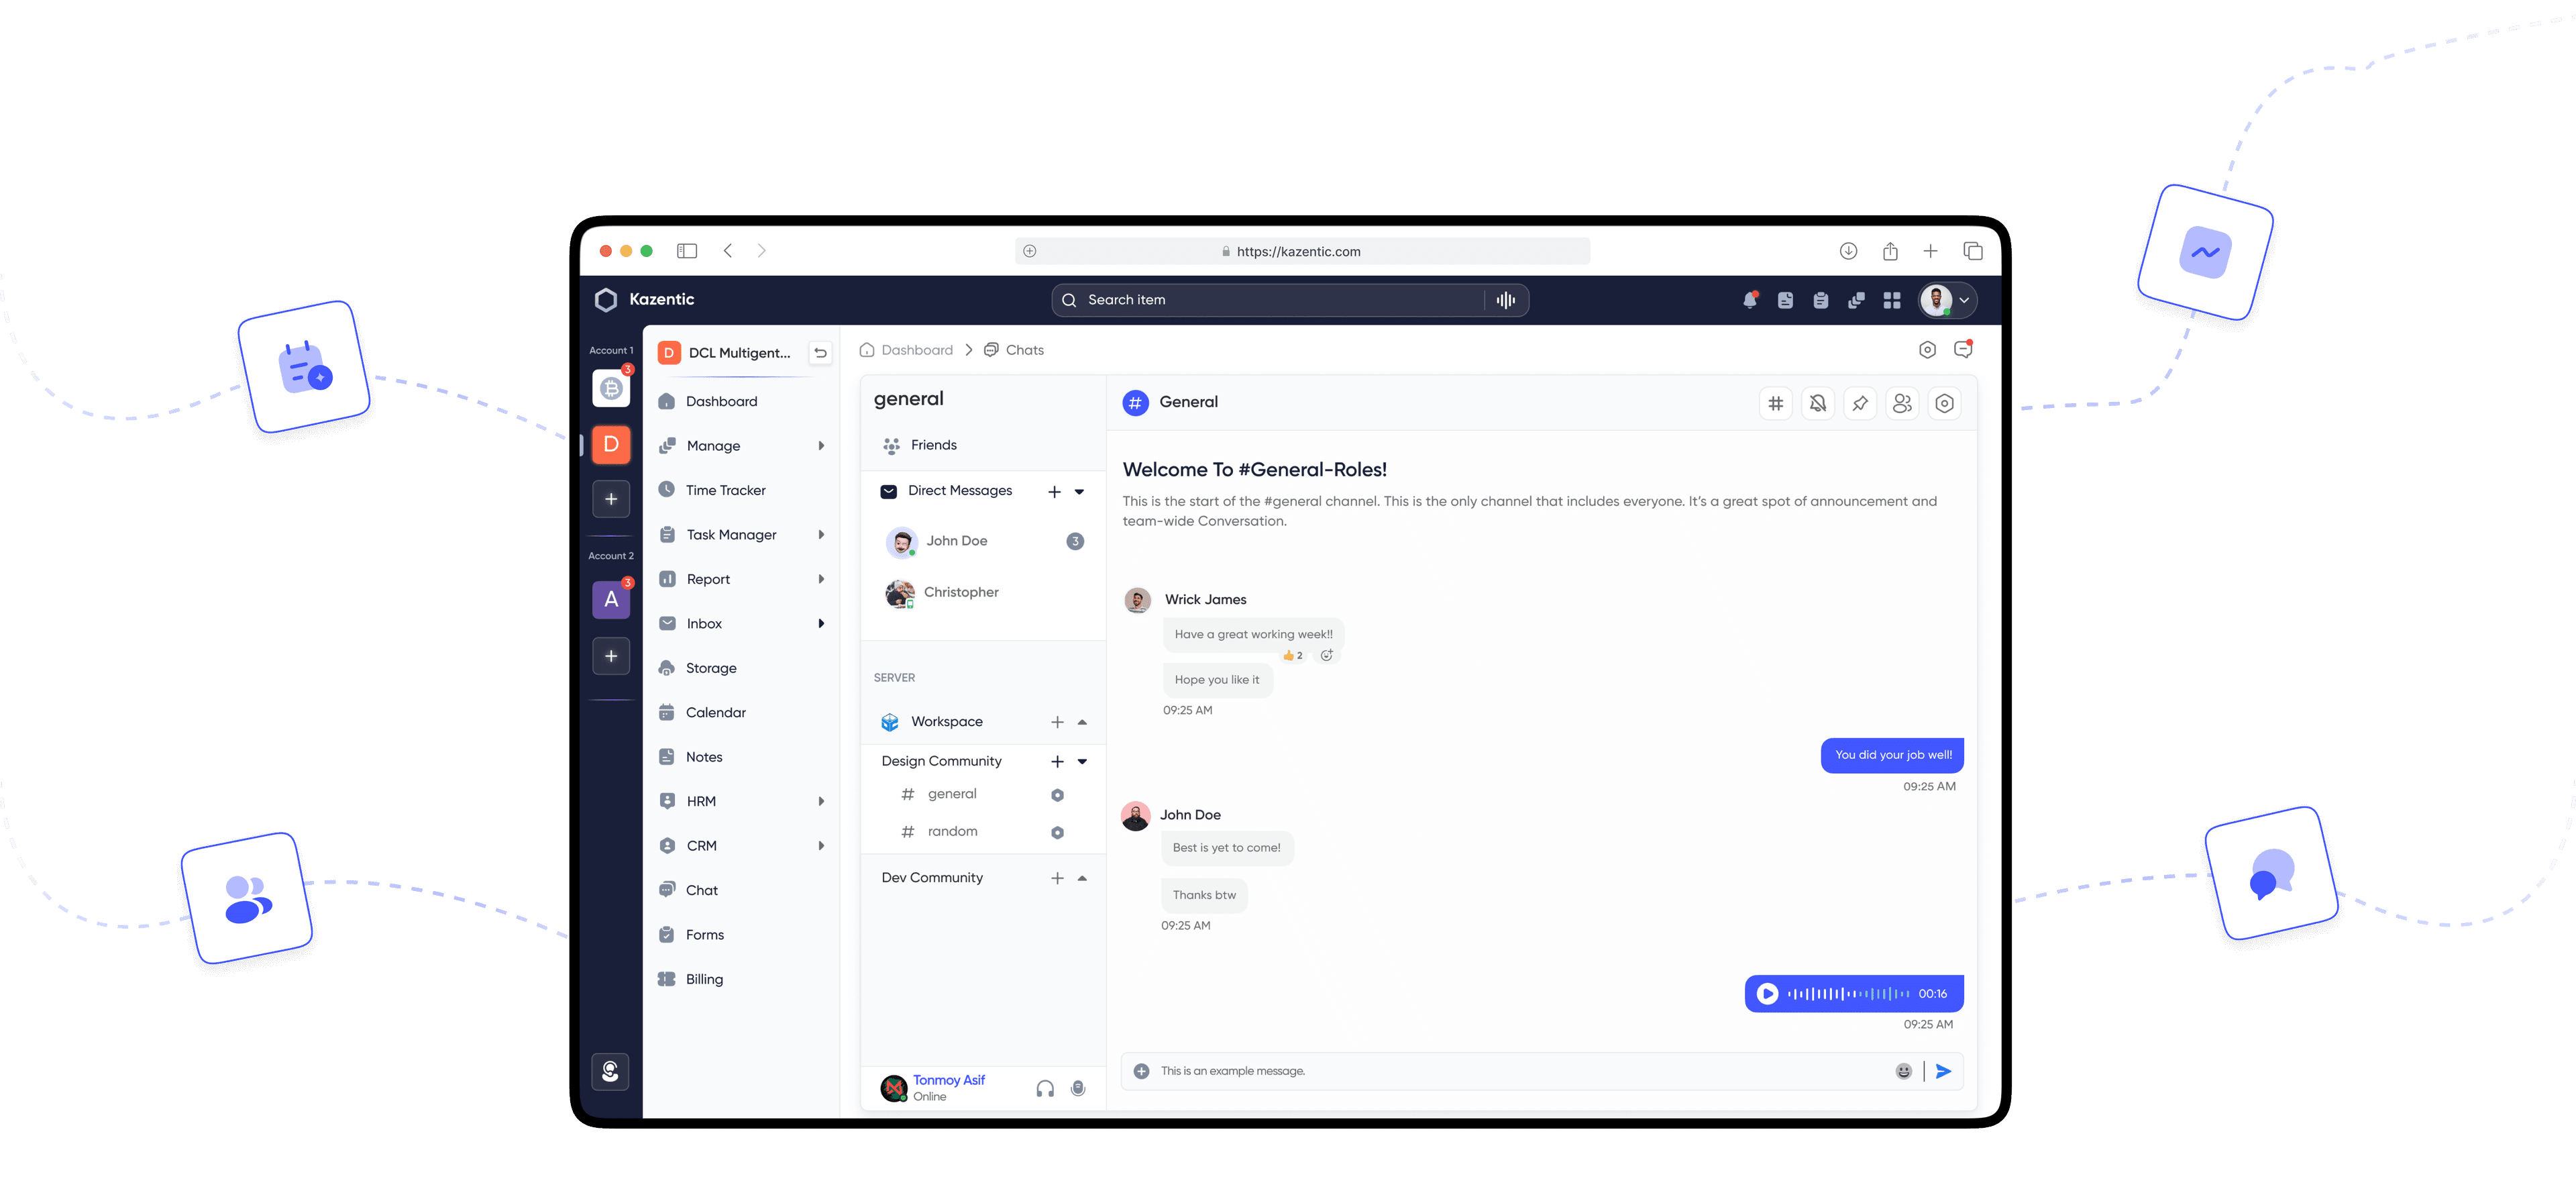This screenshot has width=2576, height=1199.
Task: Click the pin icon in chat header
Action: tap(1859, 403)
